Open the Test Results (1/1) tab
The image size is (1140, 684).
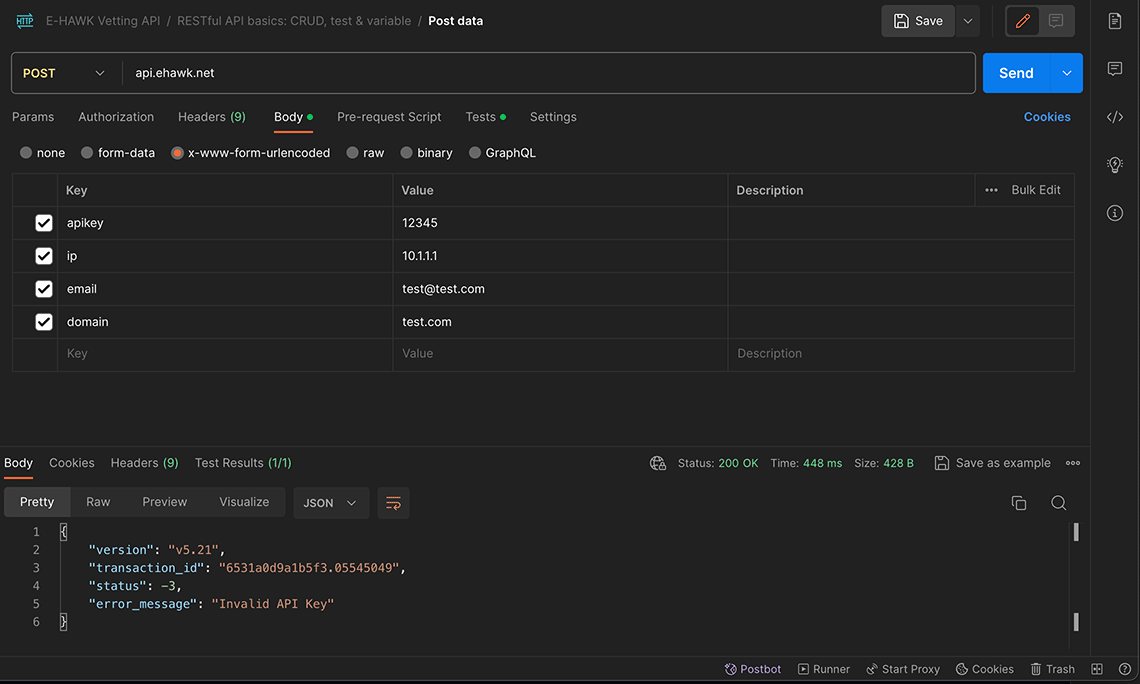(243, 463)
